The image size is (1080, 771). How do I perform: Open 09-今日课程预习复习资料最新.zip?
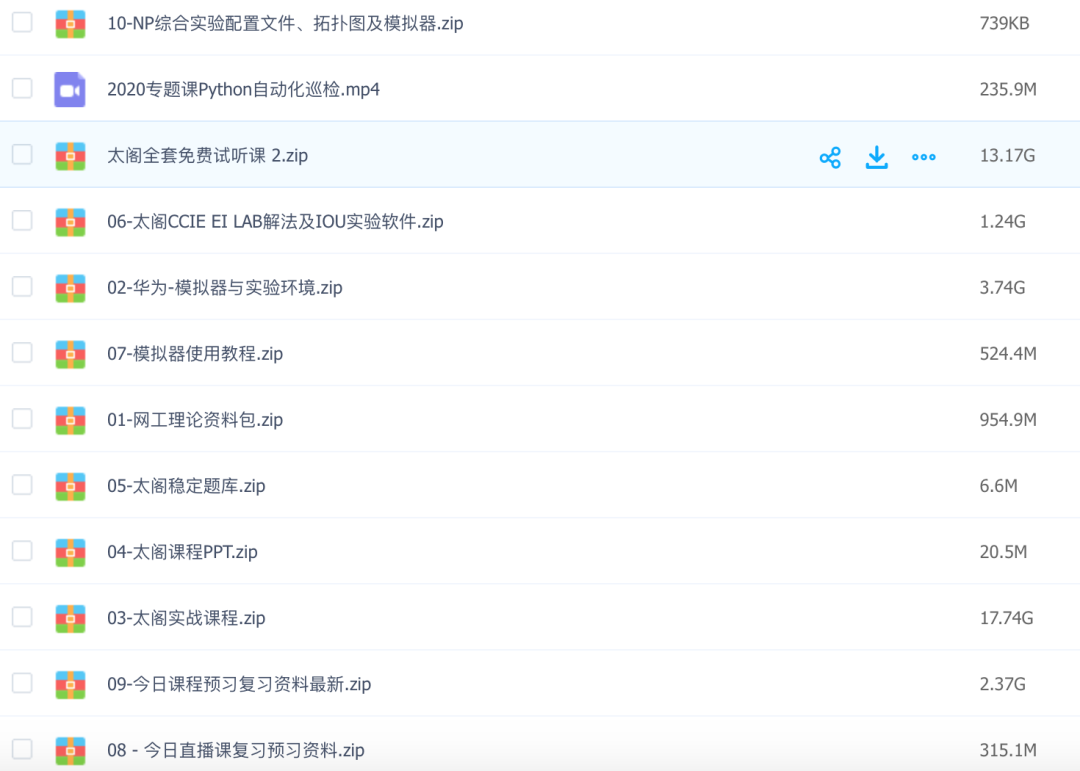239,684
